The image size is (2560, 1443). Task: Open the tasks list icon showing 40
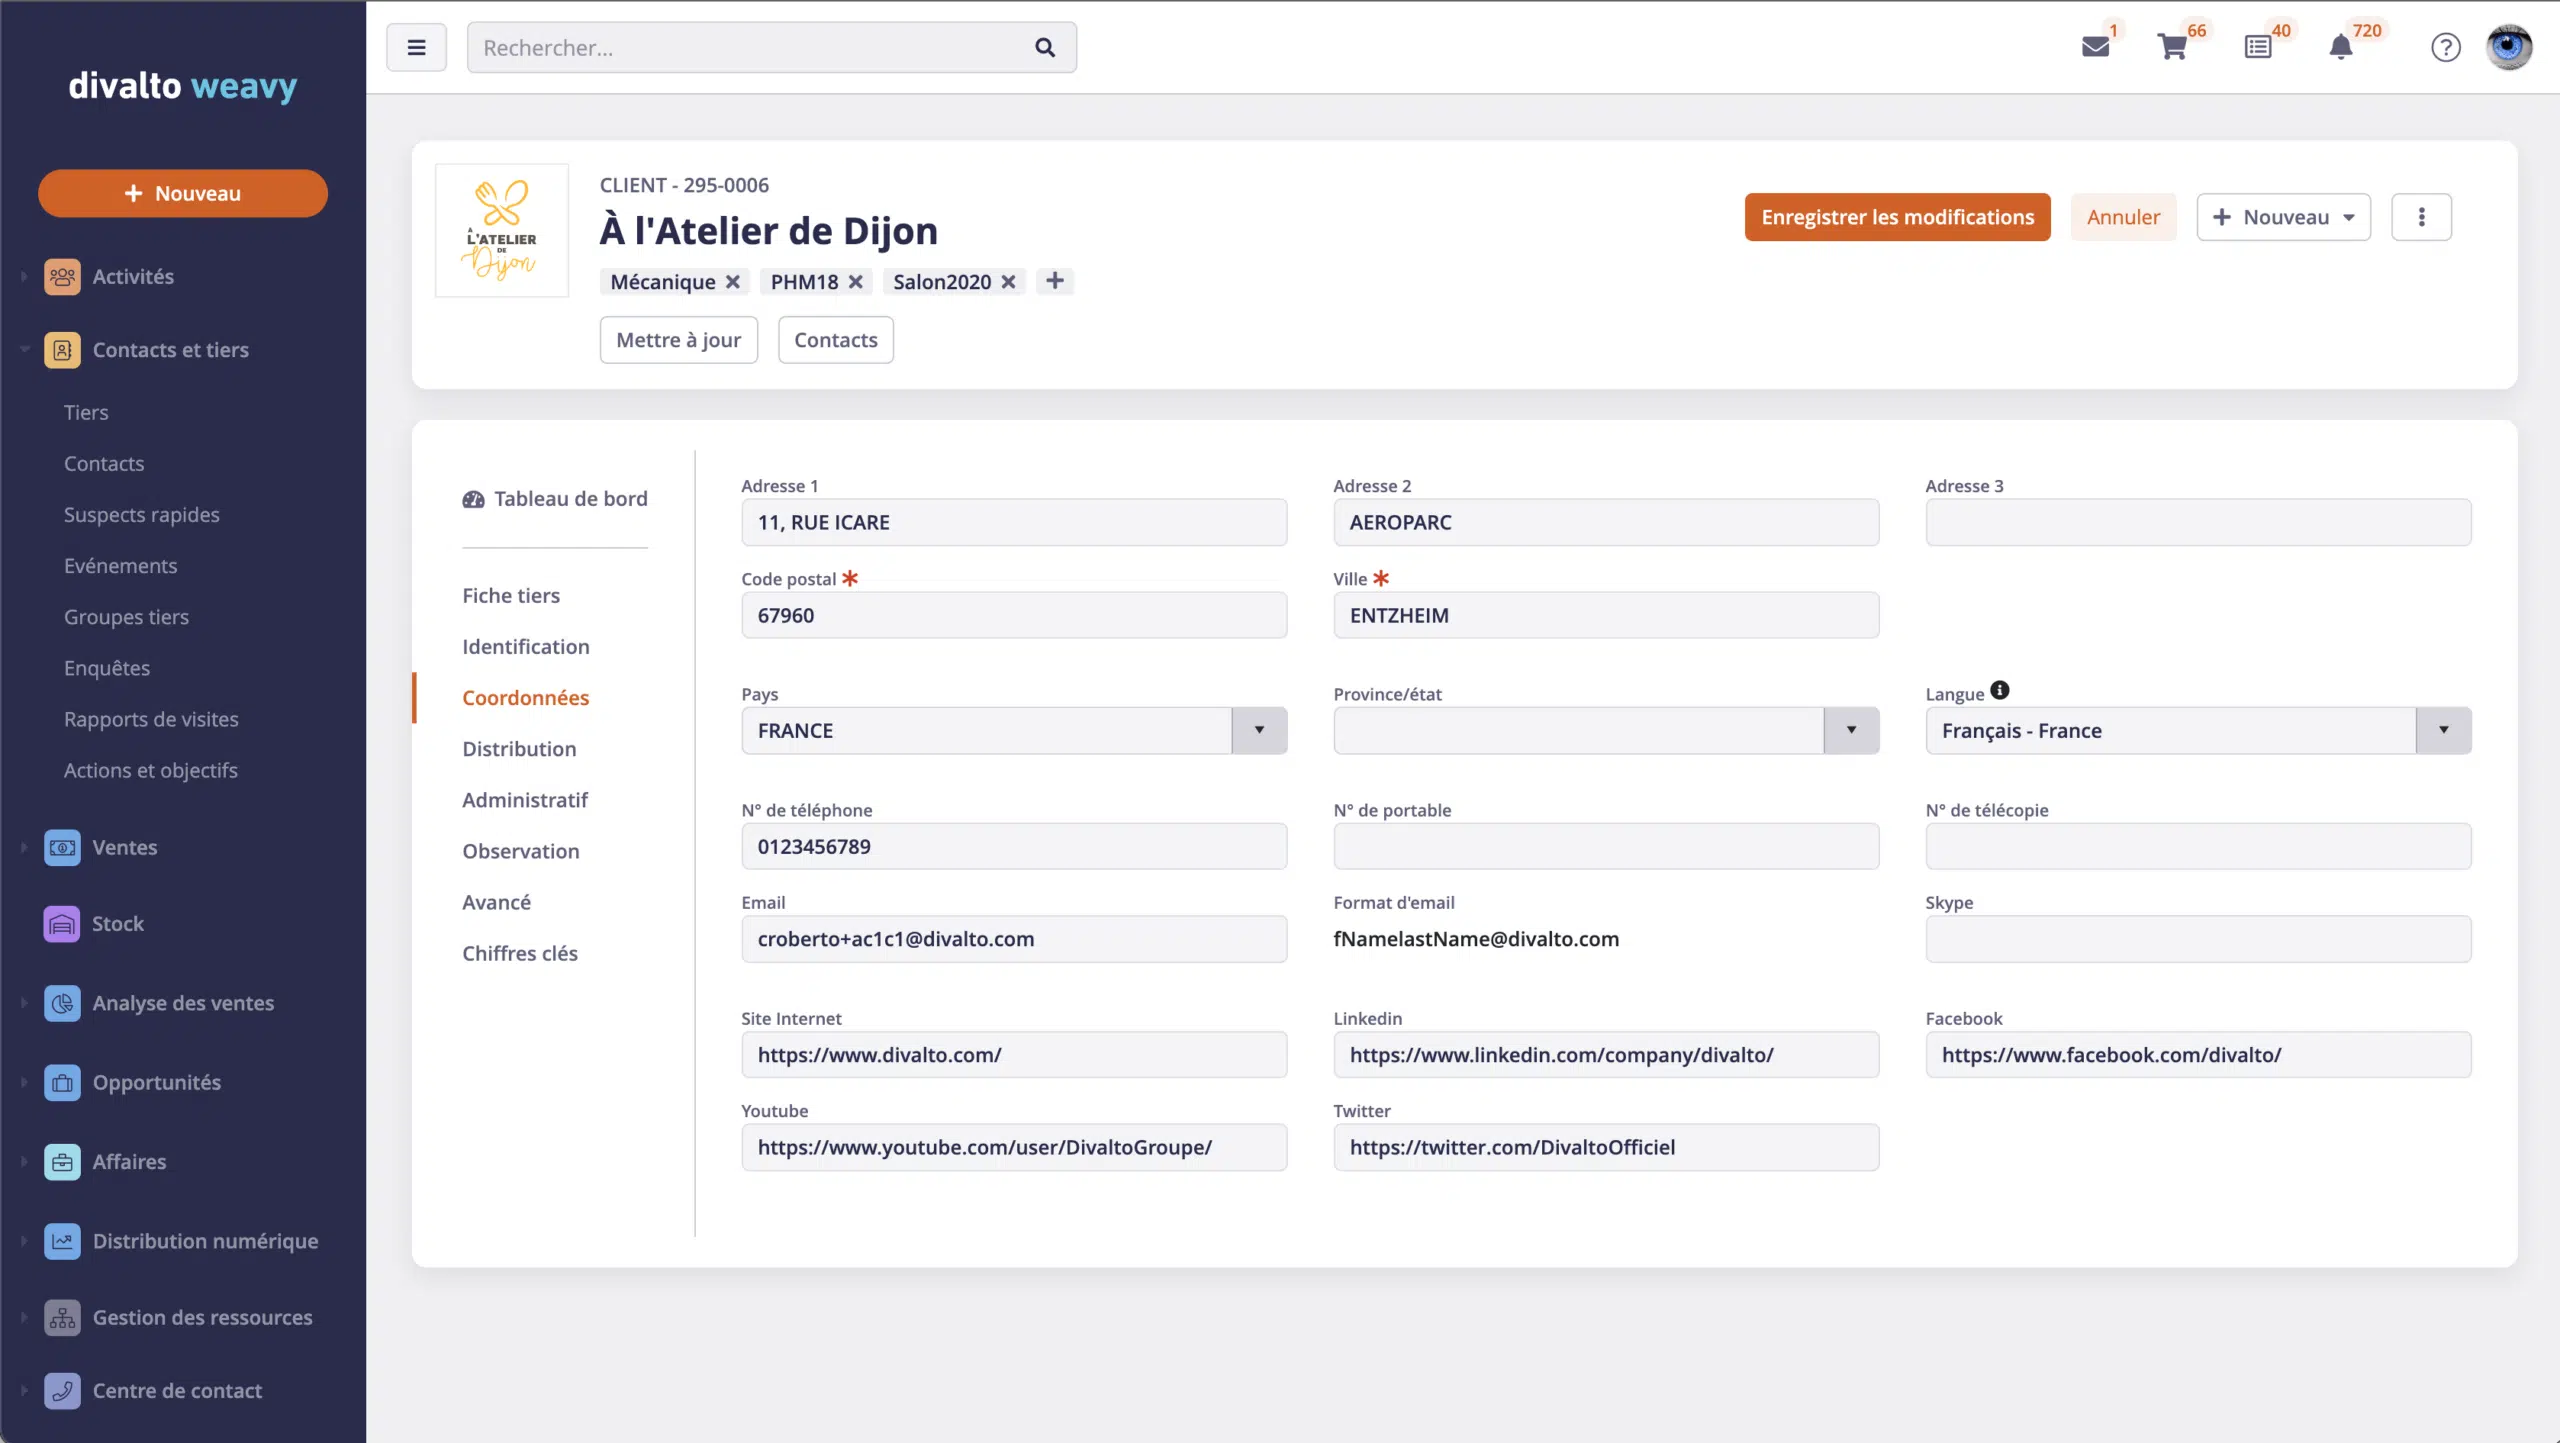tap(2259, 46)
